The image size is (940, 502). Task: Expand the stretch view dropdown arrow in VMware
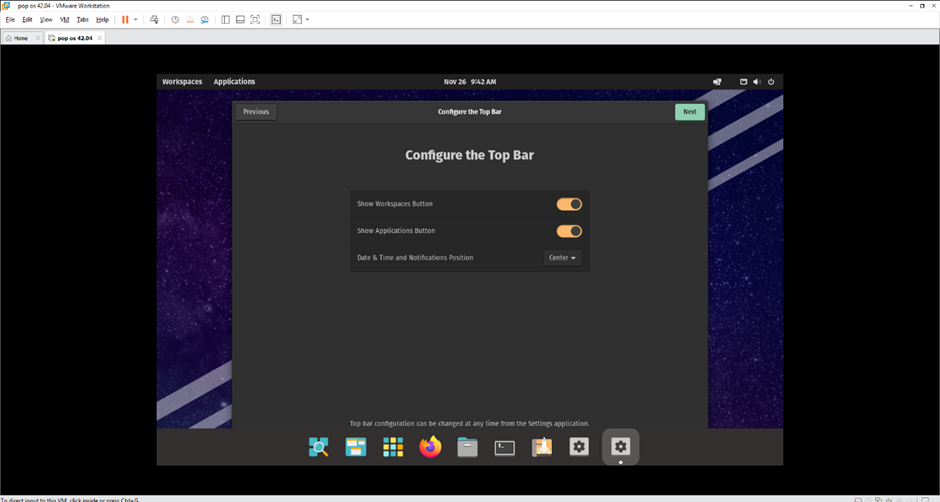coord(308,19)
